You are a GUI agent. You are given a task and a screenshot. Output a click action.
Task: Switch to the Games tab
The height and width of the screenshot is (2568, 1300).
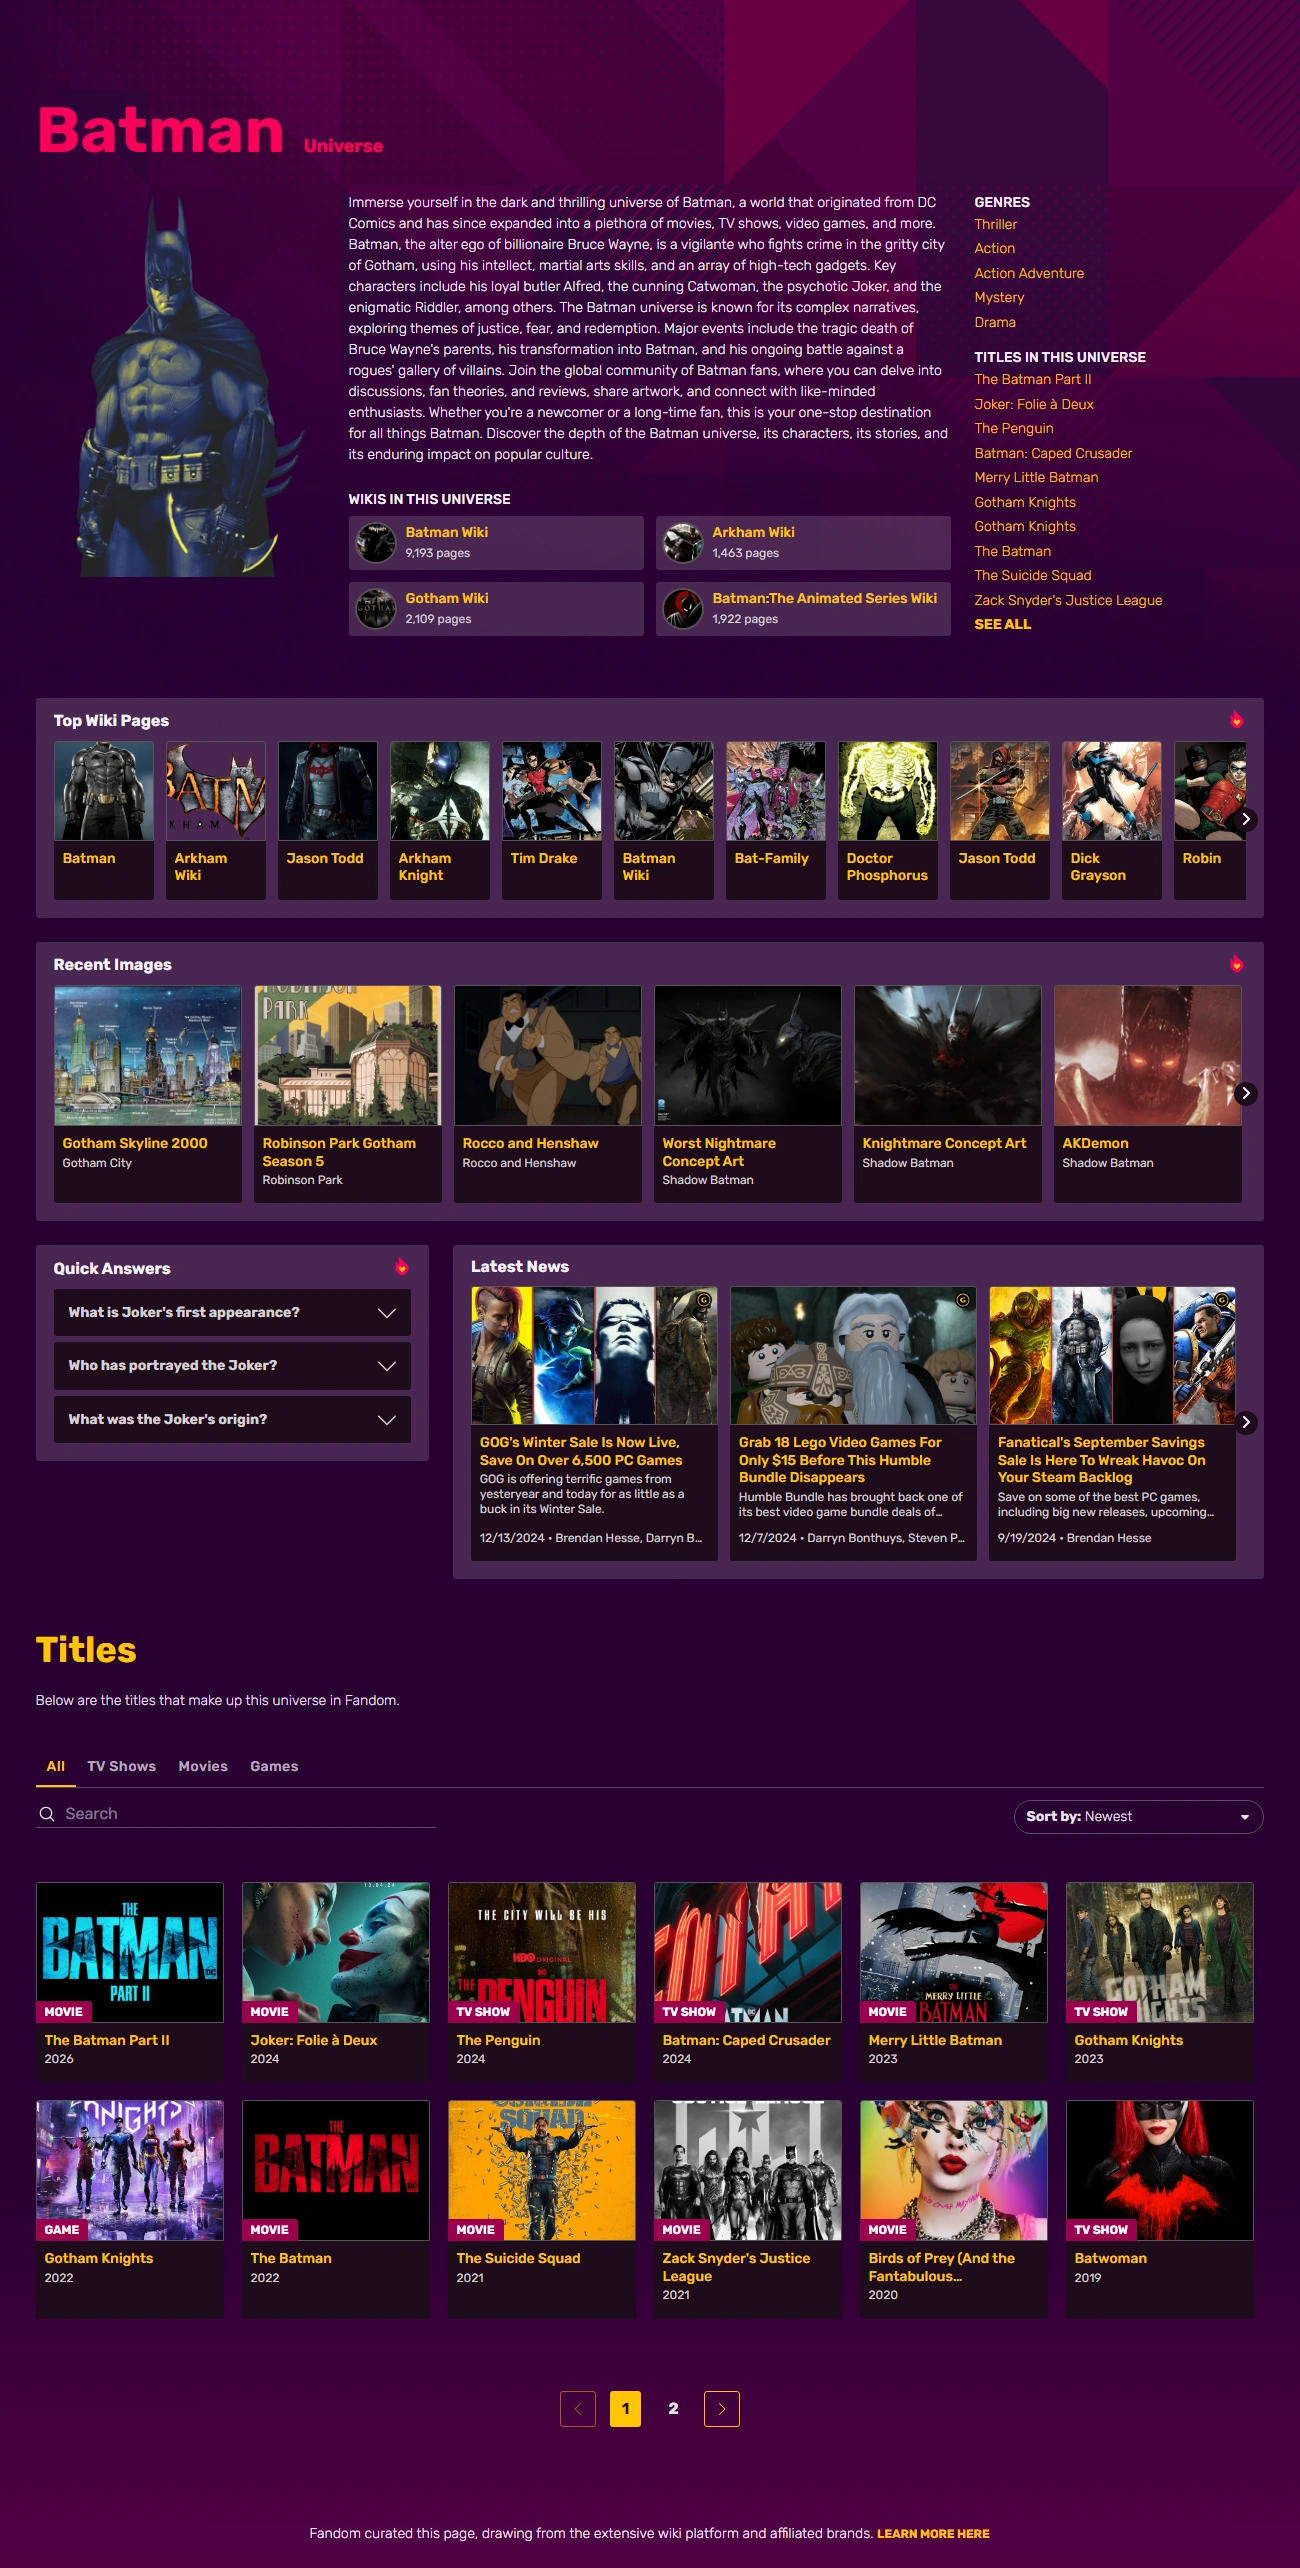[x=274, y=1767]
